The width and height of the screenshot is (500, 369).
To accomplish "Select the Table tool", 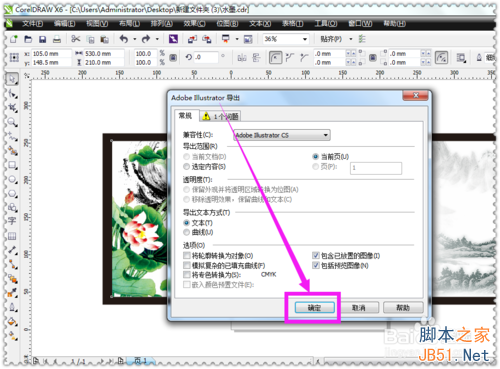I will 12,236.
